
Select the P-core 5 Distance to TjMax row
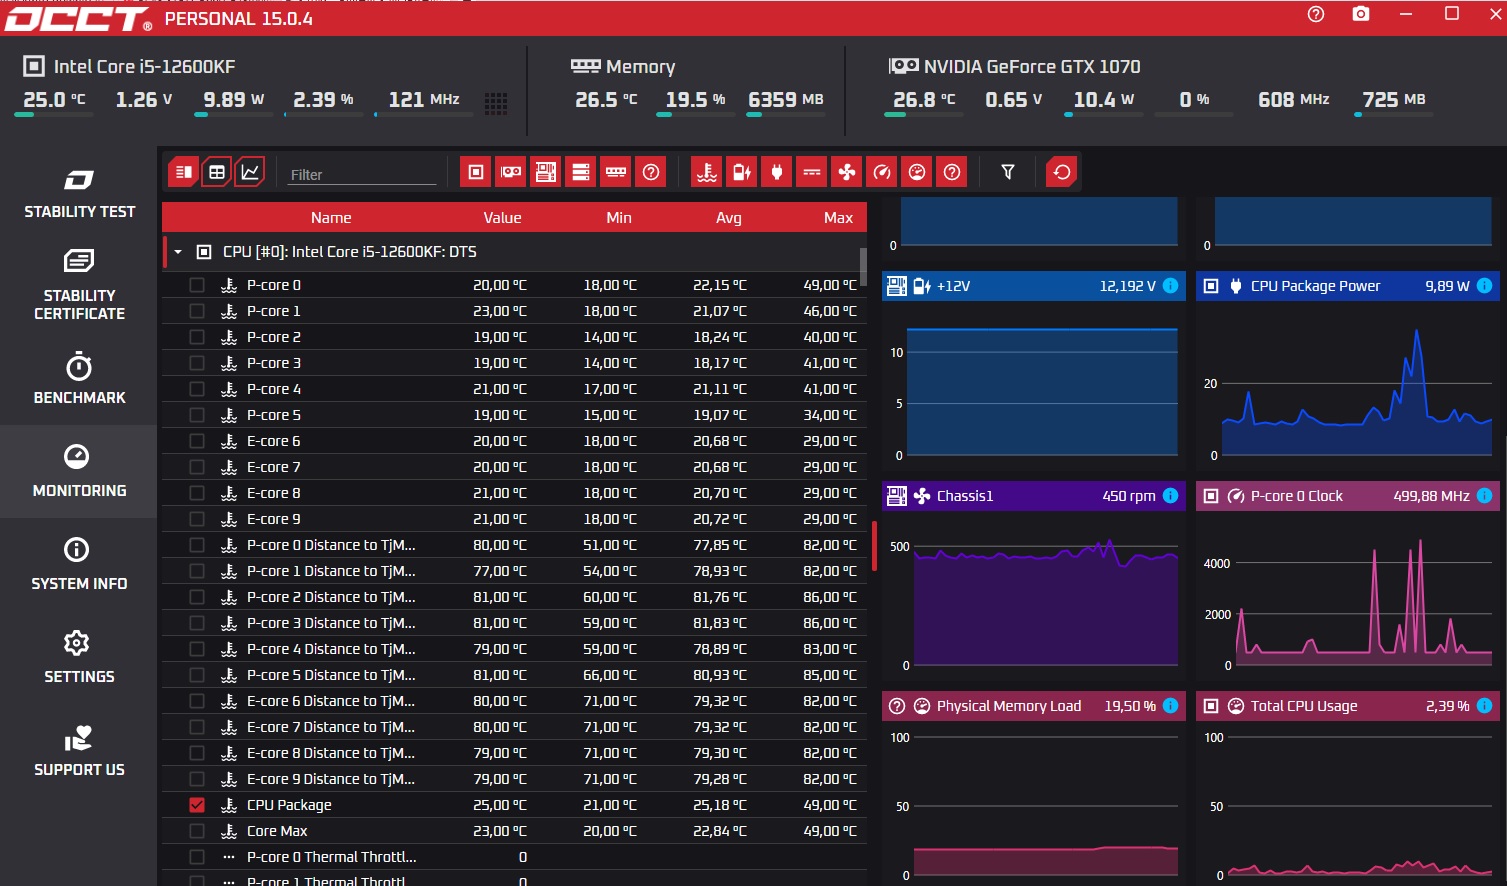pyautogui.click(x=514, y=675)
